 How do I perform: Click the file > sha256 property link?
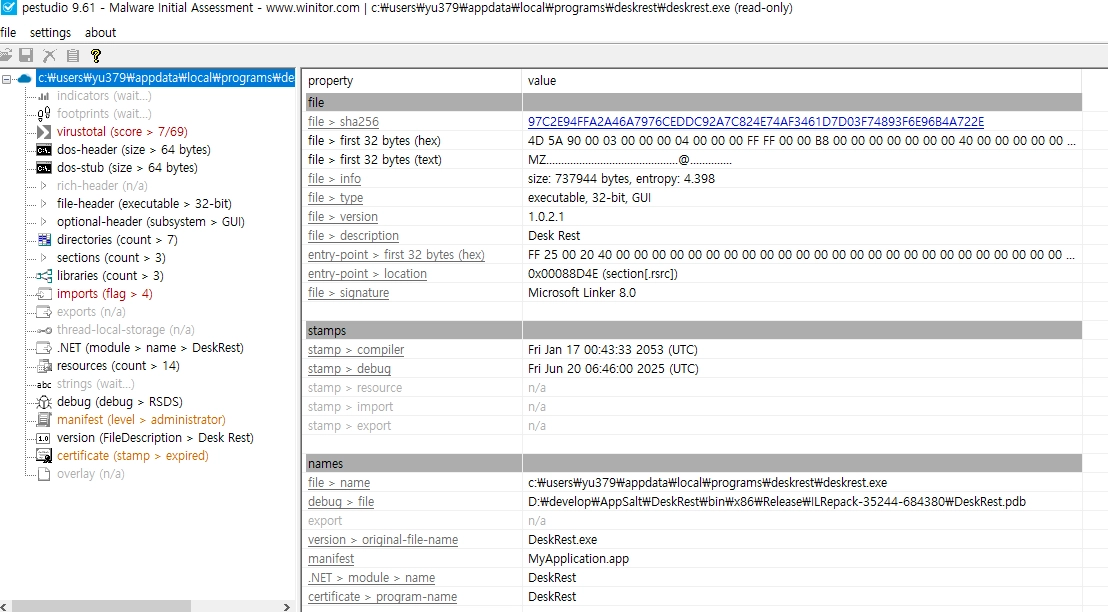click(x=343, y=122)
